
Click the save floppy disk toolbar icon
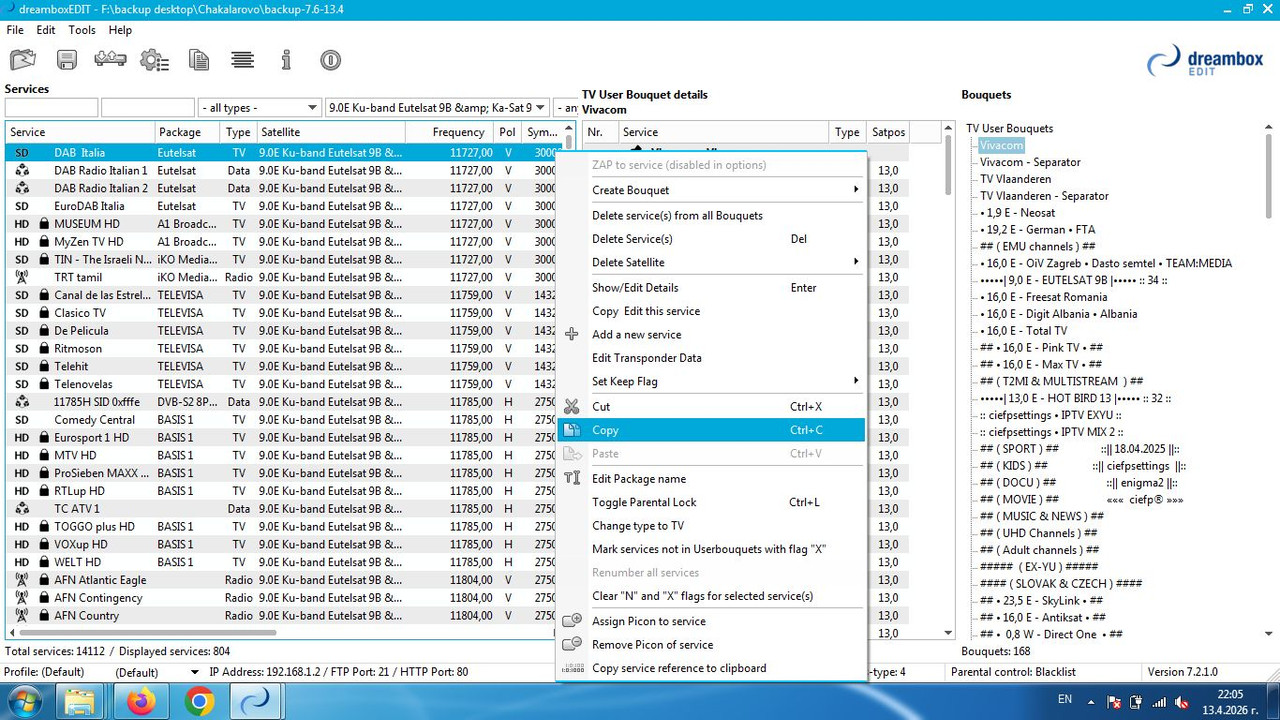[67, 60]
